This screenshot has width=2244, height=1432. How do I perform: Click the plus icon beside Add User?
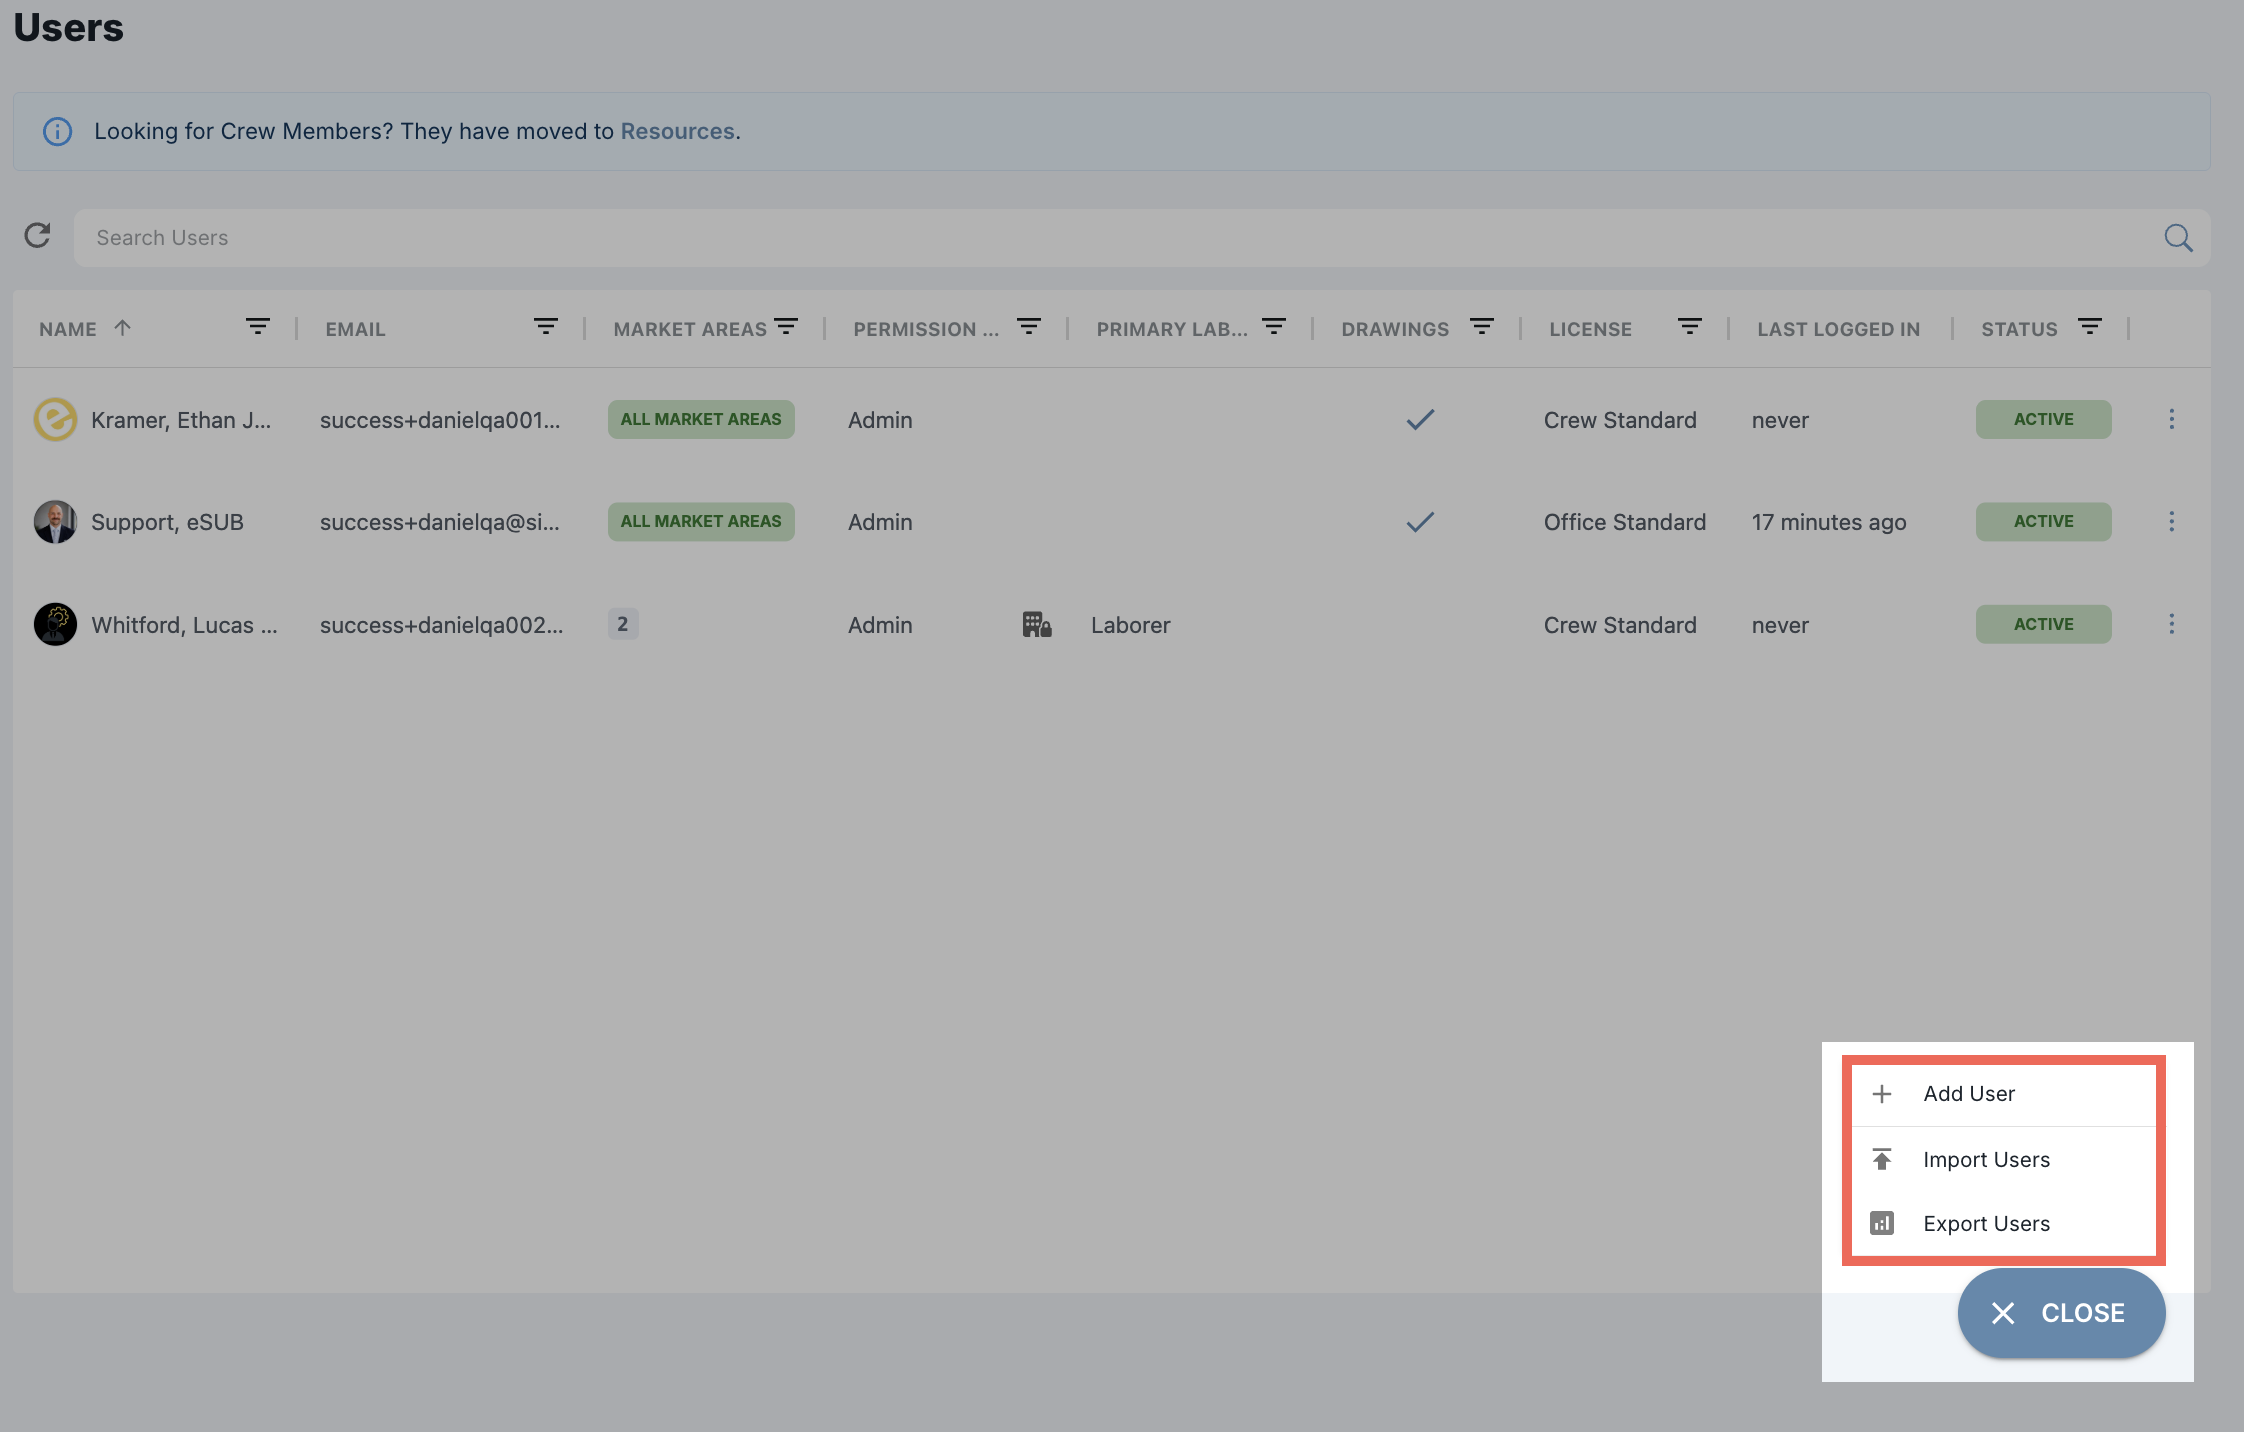coord(1882,1094)
